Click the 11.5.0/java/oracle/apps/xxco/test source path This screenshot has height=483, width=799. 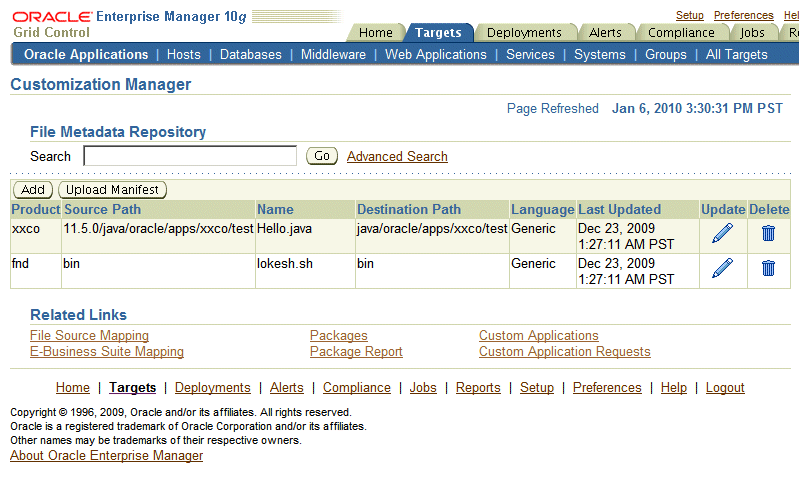coord(158,229)
